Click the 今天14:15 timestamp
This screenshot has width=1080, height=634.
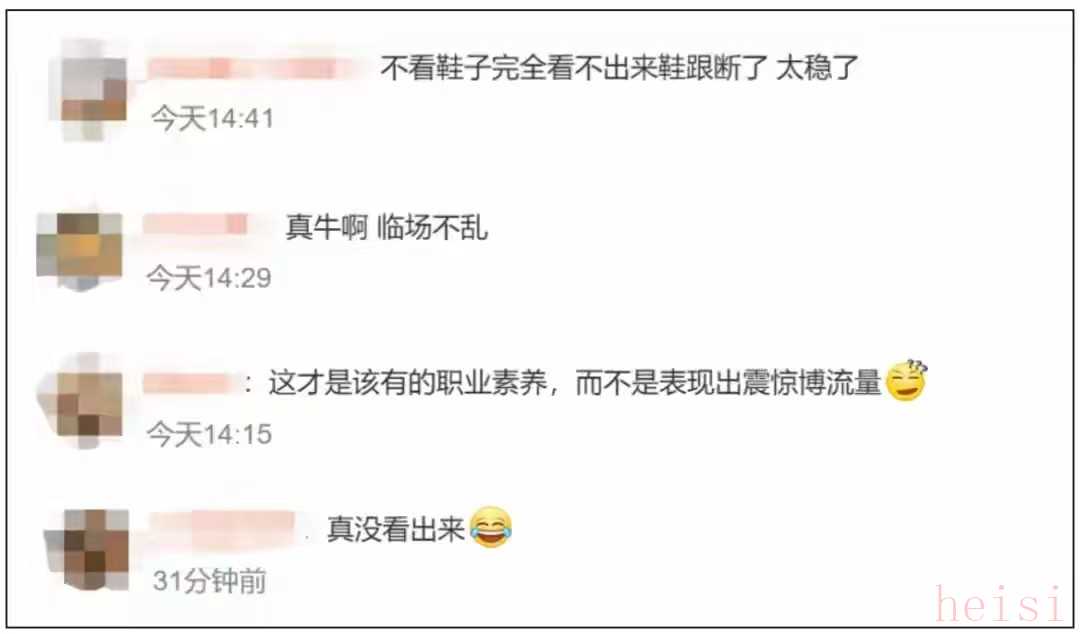[x=209, y=434]
